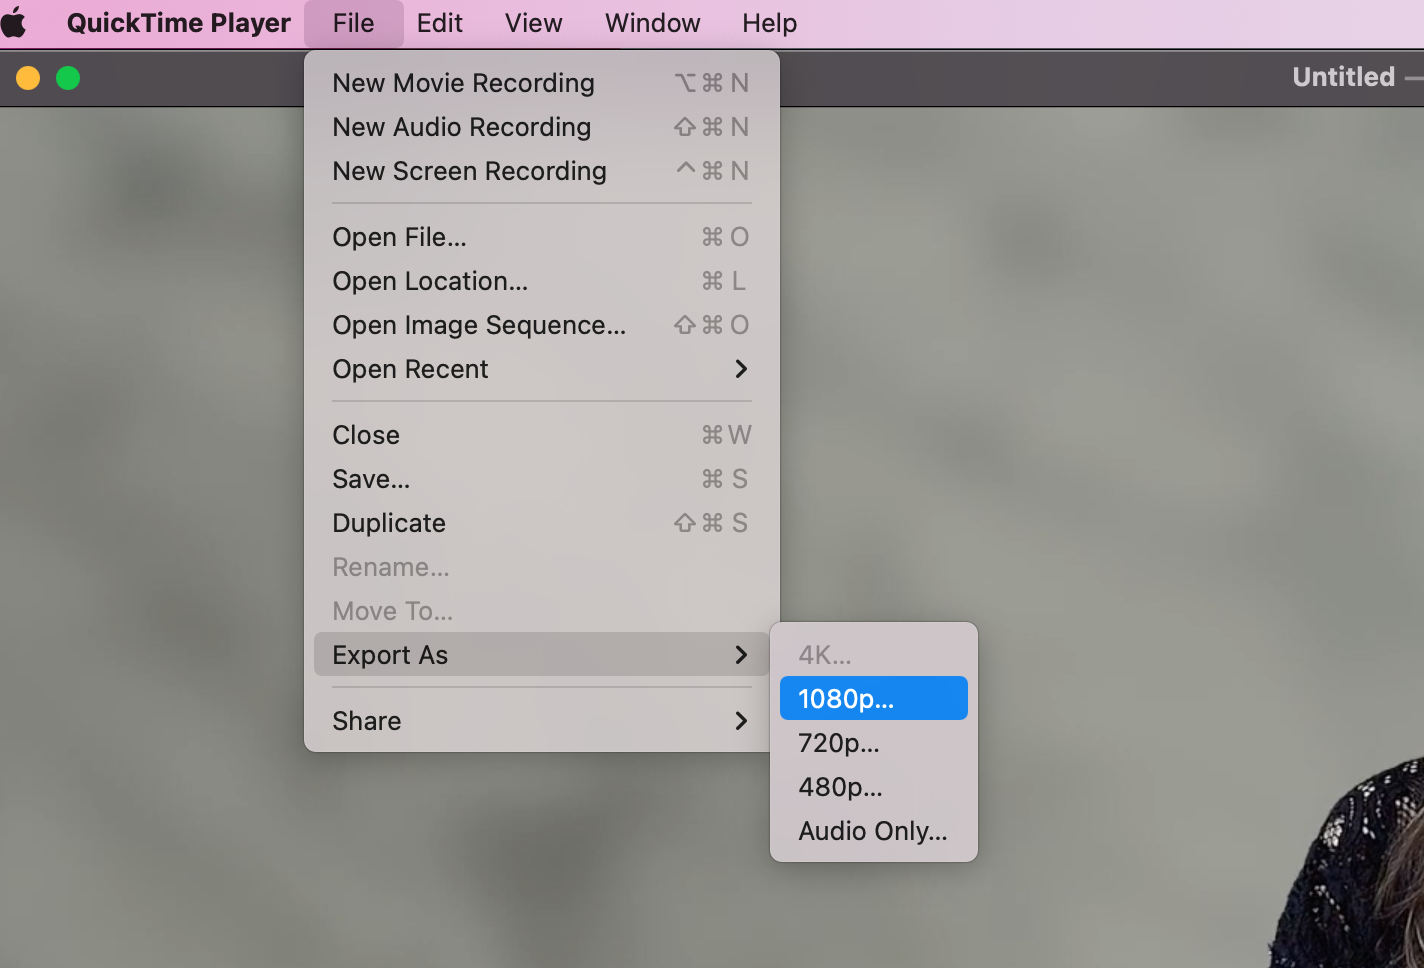
Task: Select Audio Only export option
Action: click(x=872, y=831)
